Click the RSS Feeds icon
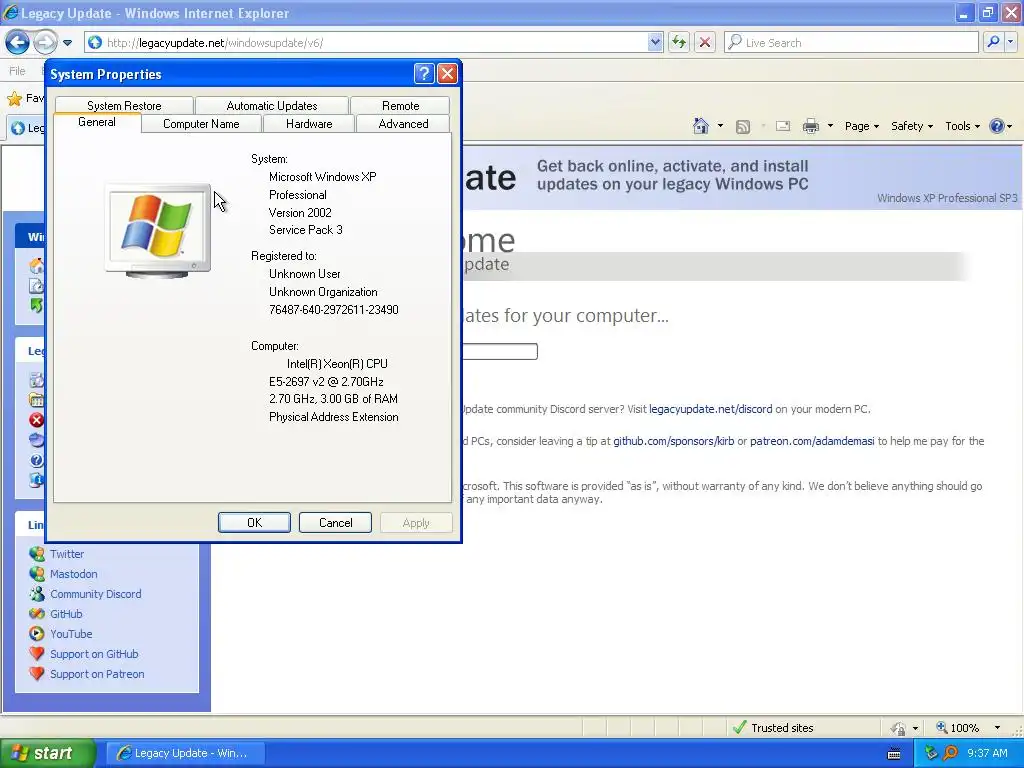 click(x=743, y=126)
